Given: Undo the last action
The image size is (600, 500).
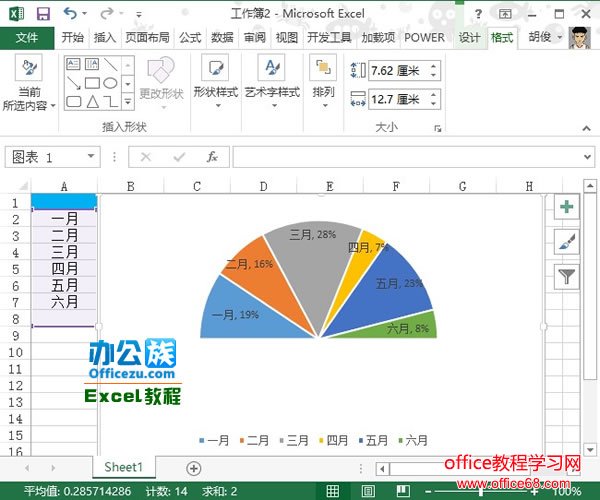Looking at the screenshot, I should click(x=70, y=13).
